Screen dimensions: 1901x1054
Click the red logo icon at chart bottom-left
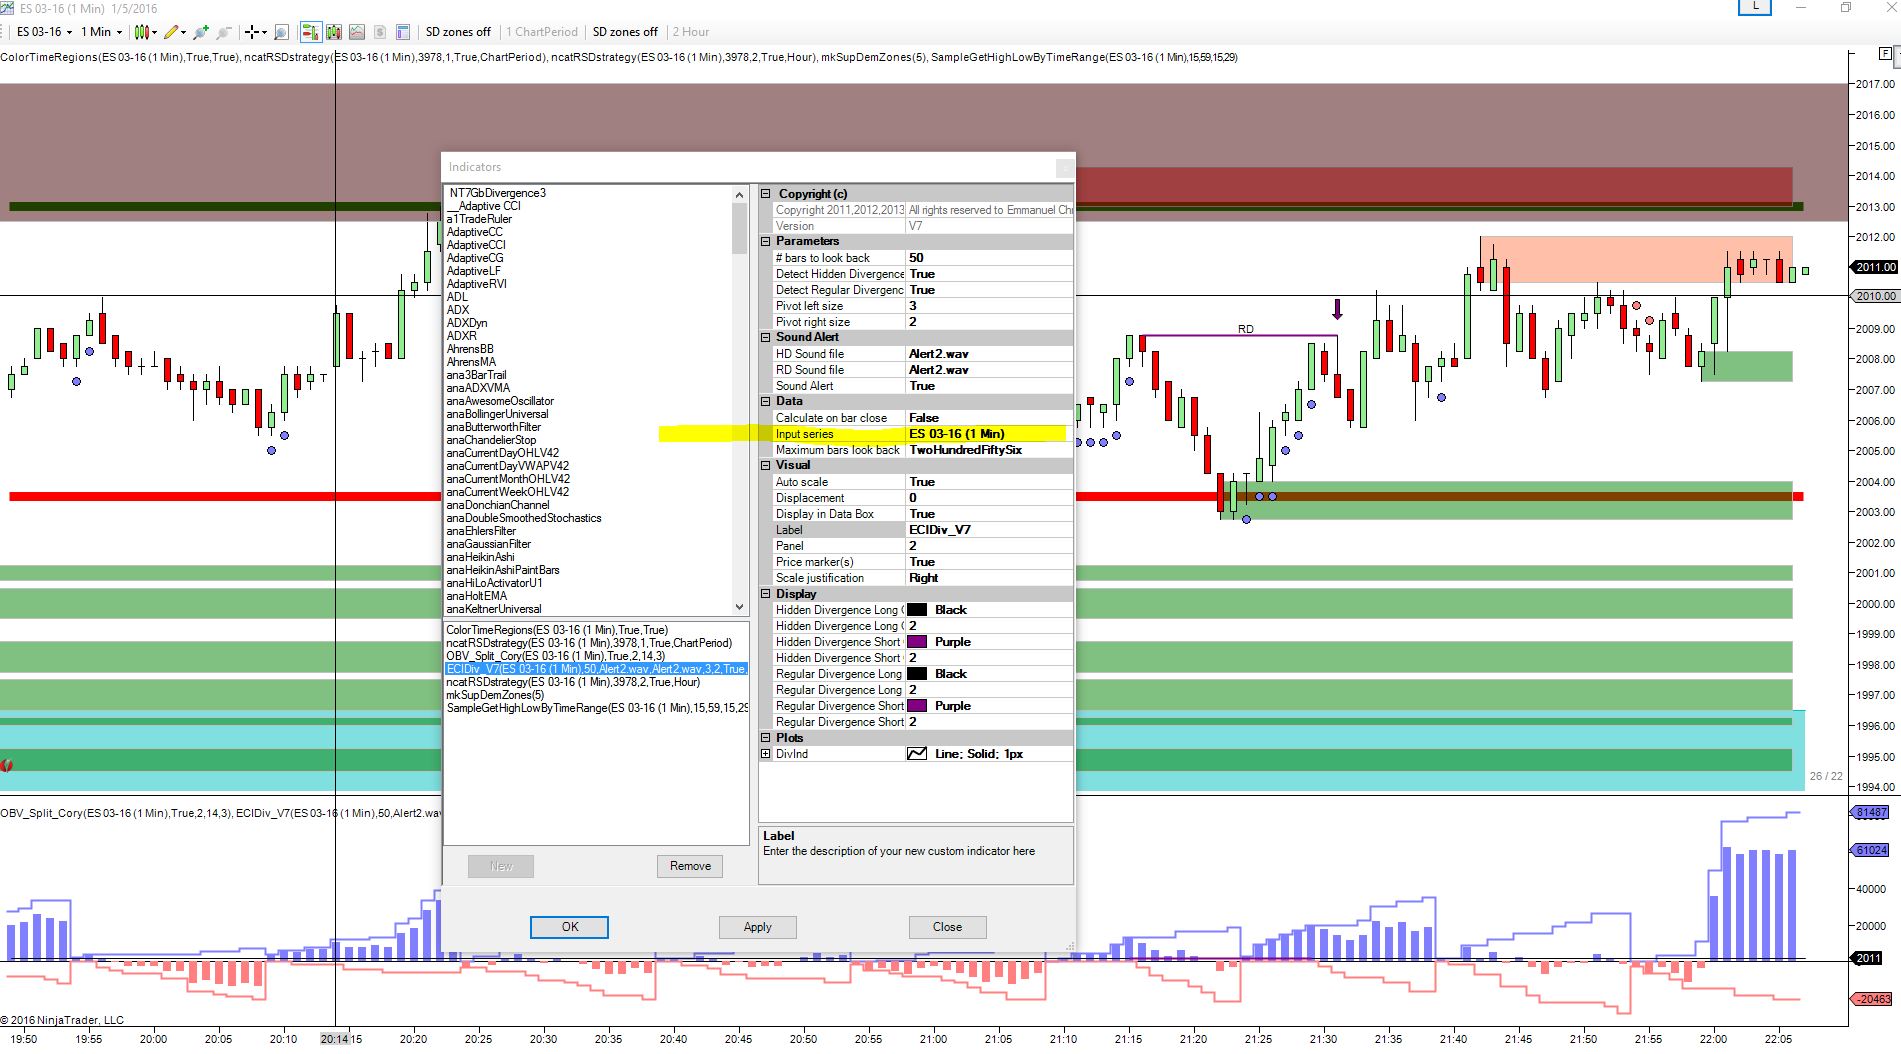point(6,765)
